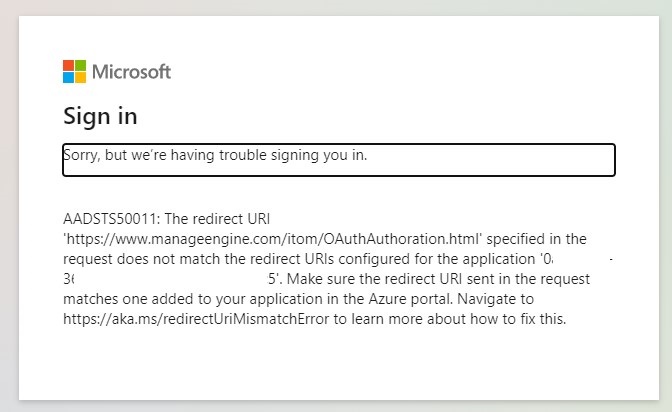Image resolution: width=672 pixels, height=412 pixels.
Task: Focus the 'Sorry, but we're having trouble' box
Action: click(338, 160)
